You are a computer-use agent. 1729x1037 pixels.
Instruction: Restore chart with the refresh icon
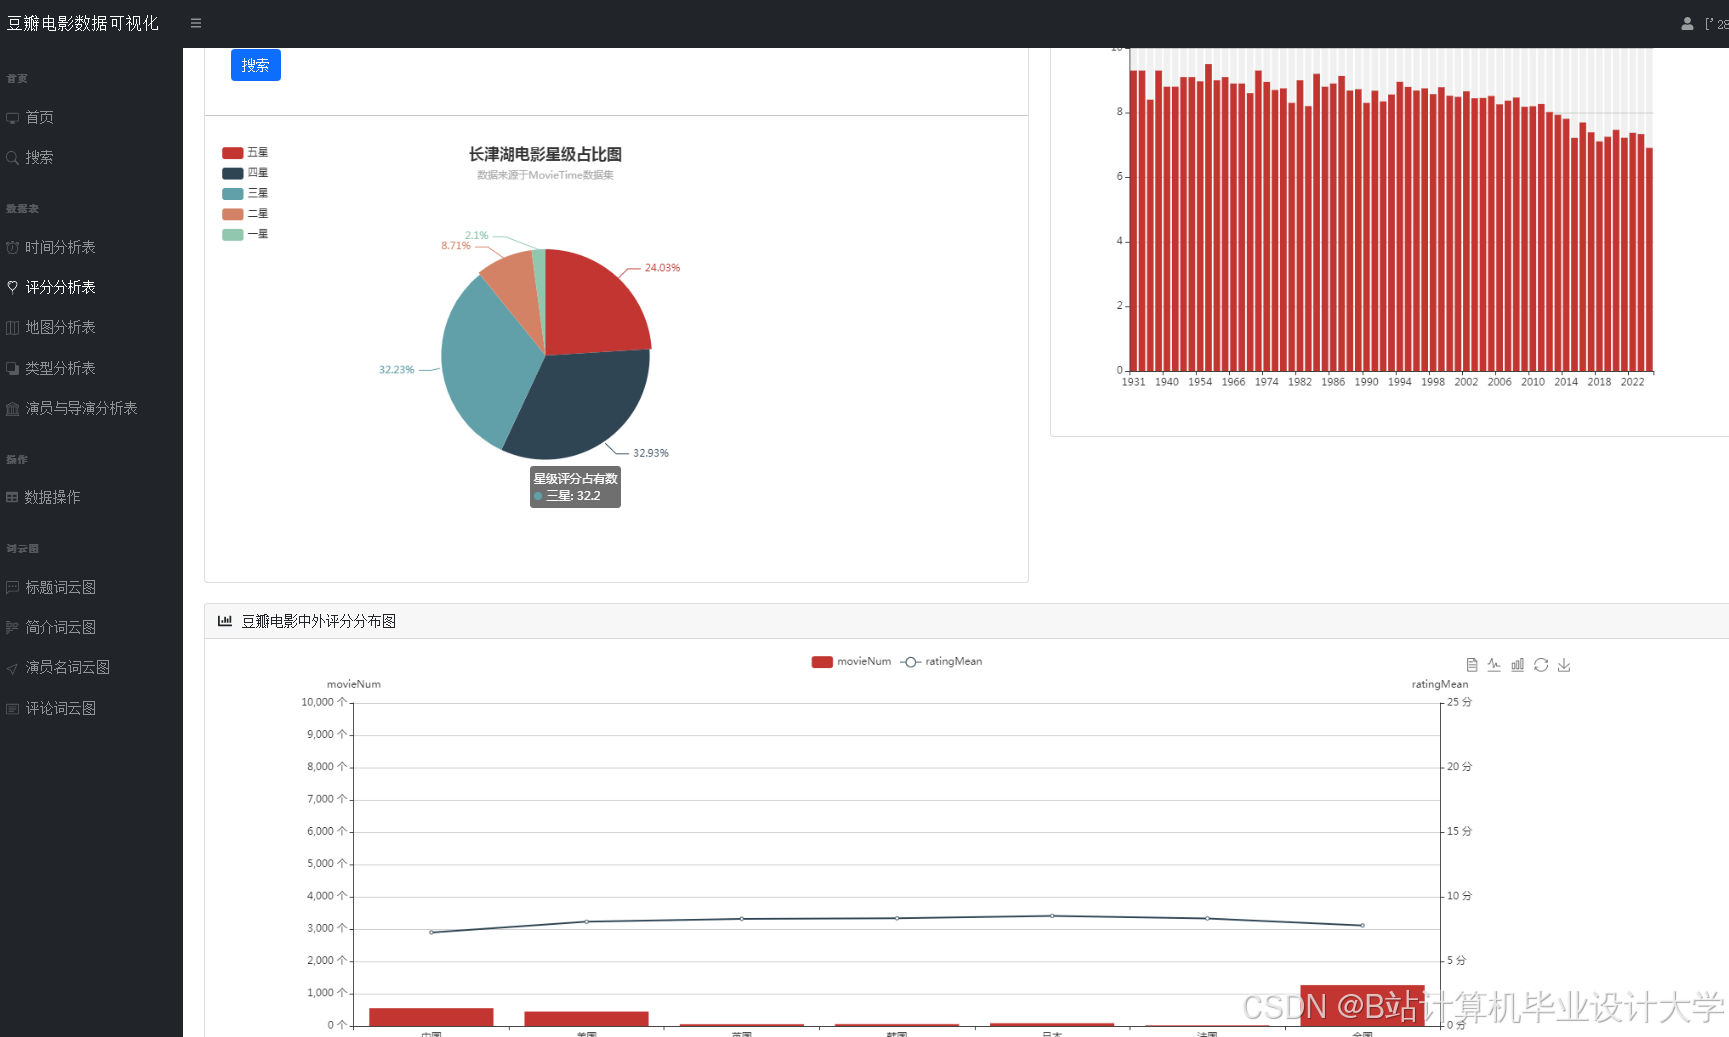1541,665
